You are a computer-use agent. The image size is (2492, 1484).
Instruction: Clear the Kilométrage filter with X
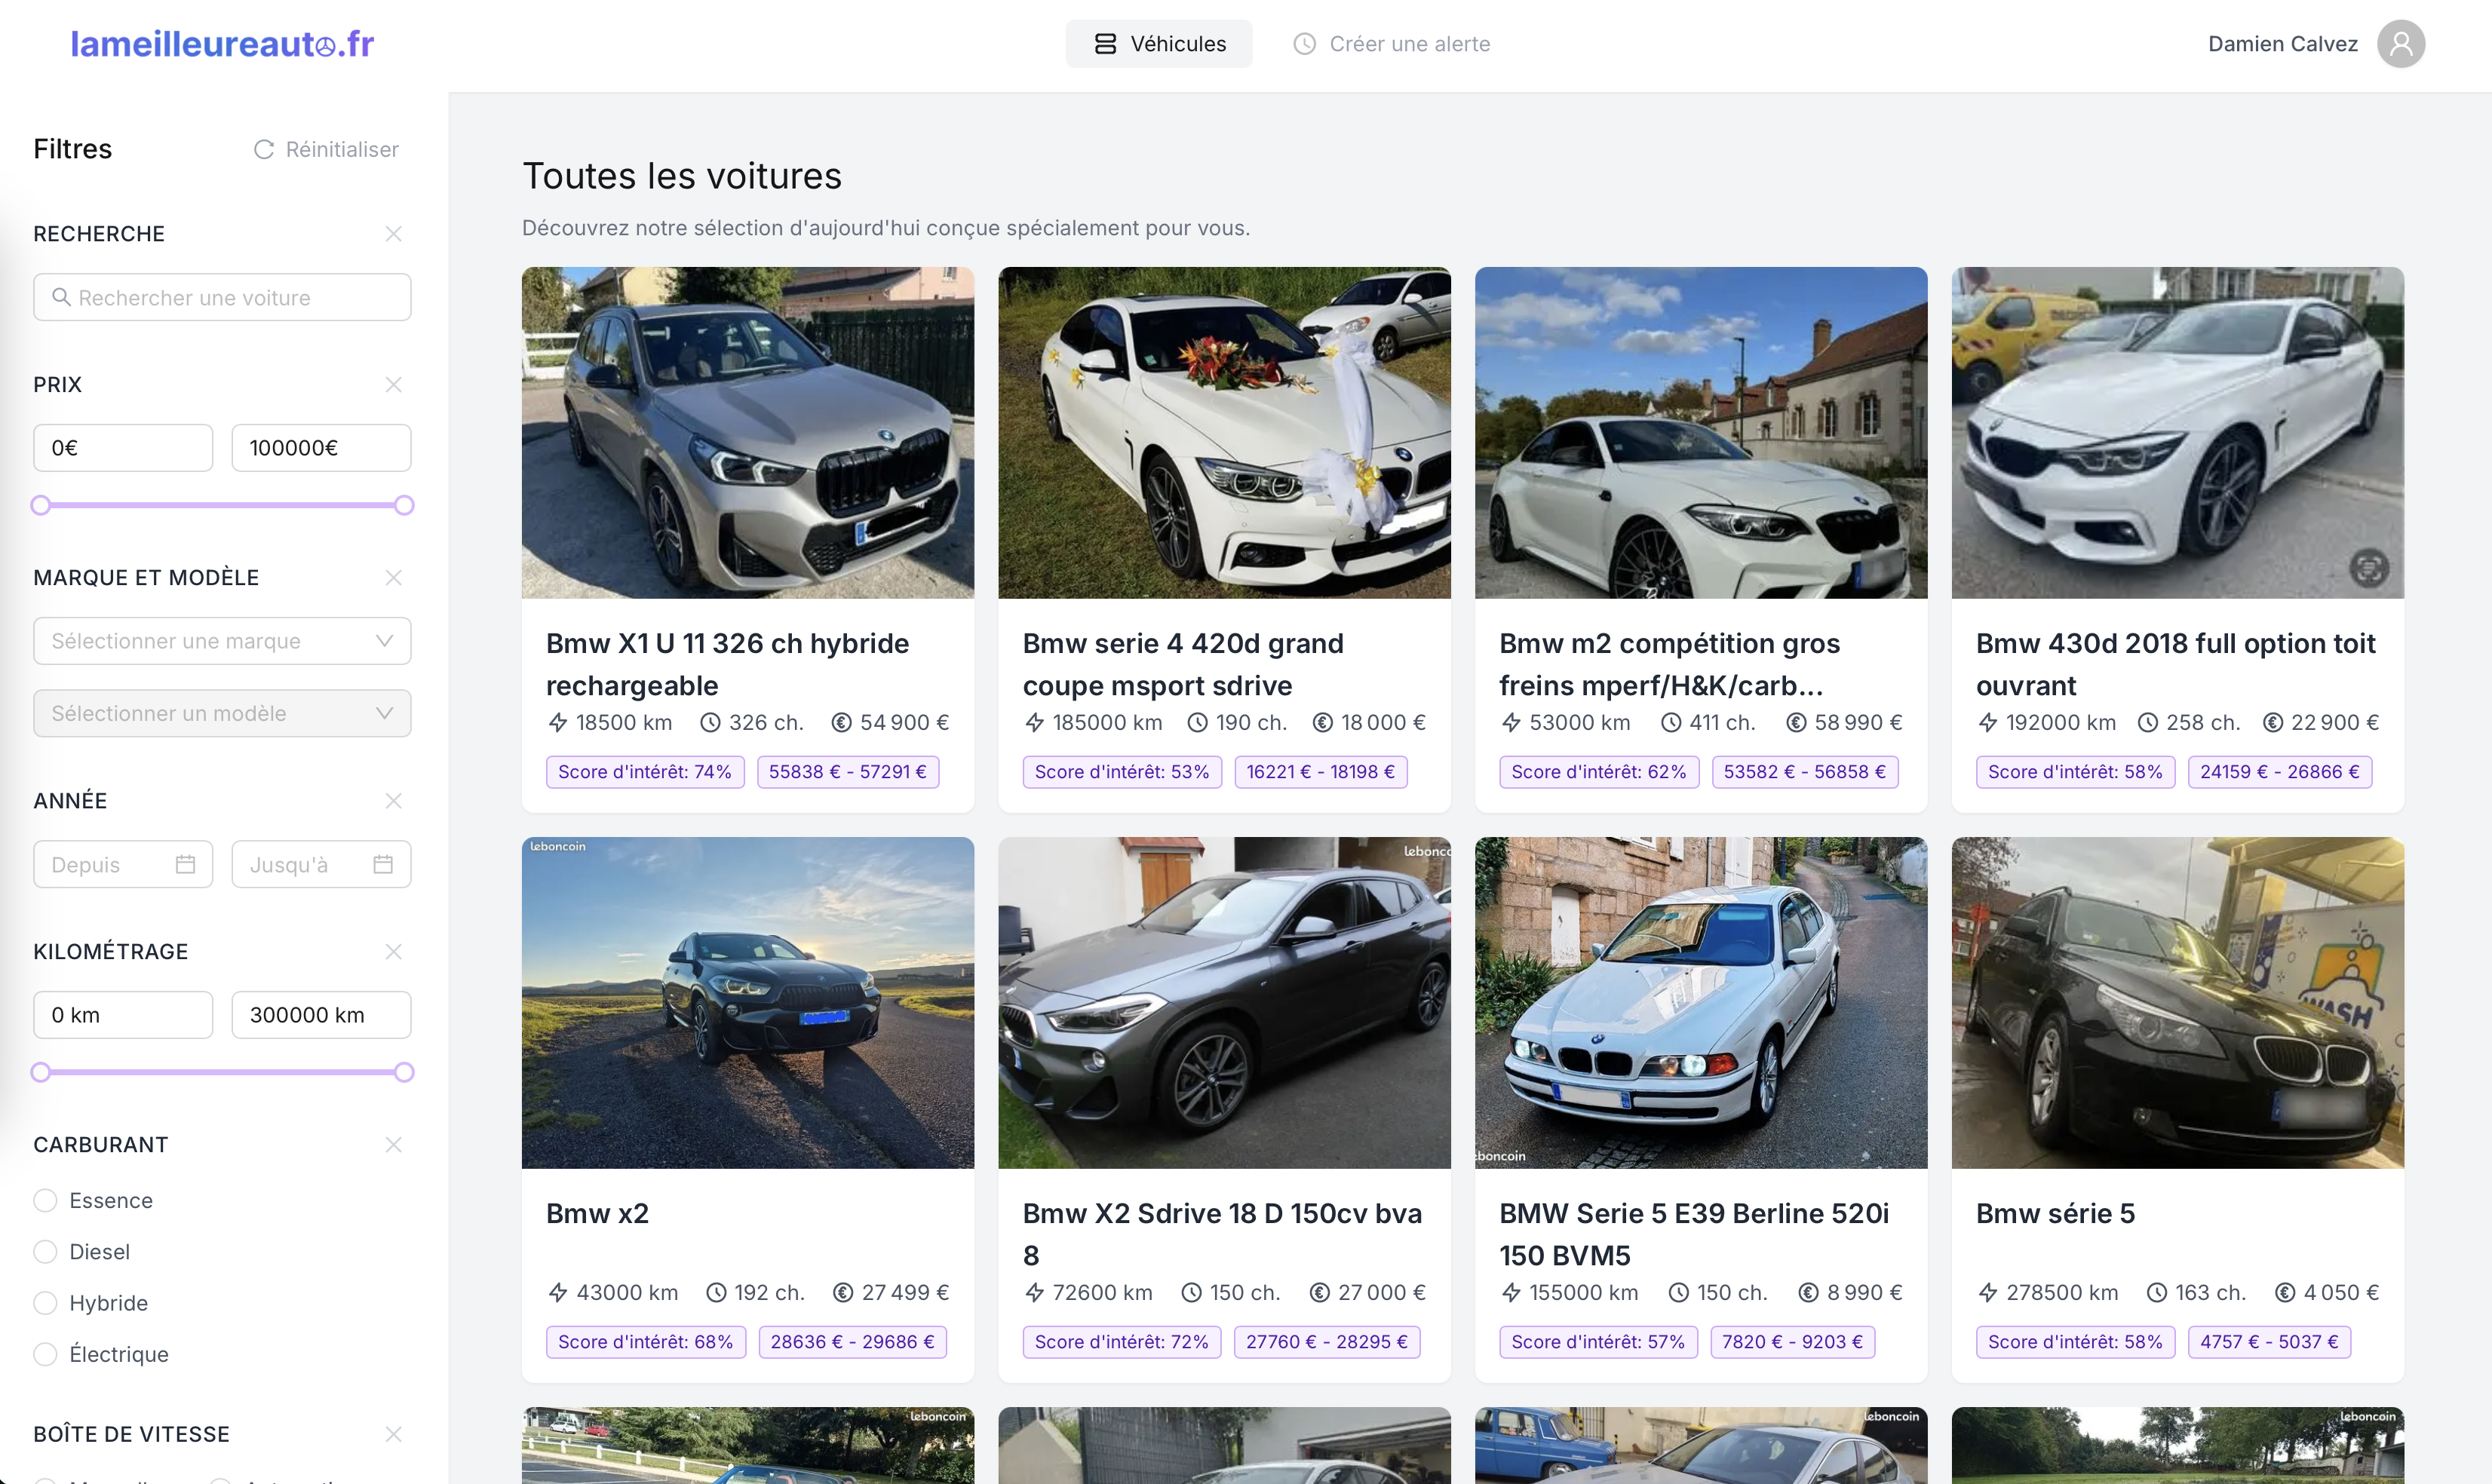tap(393, 952)
